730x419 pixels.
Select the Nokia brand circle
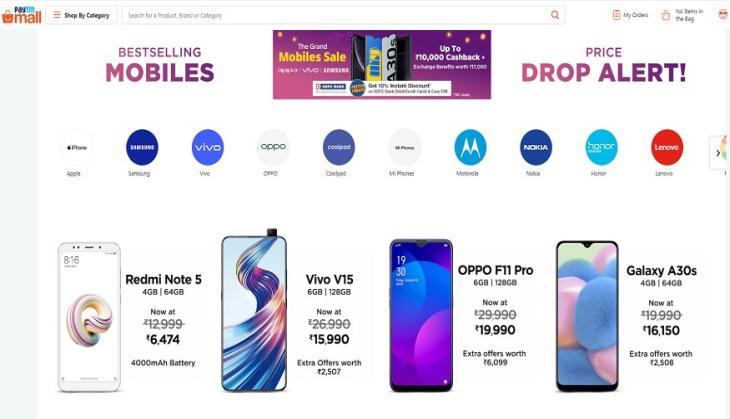[536, 147]
